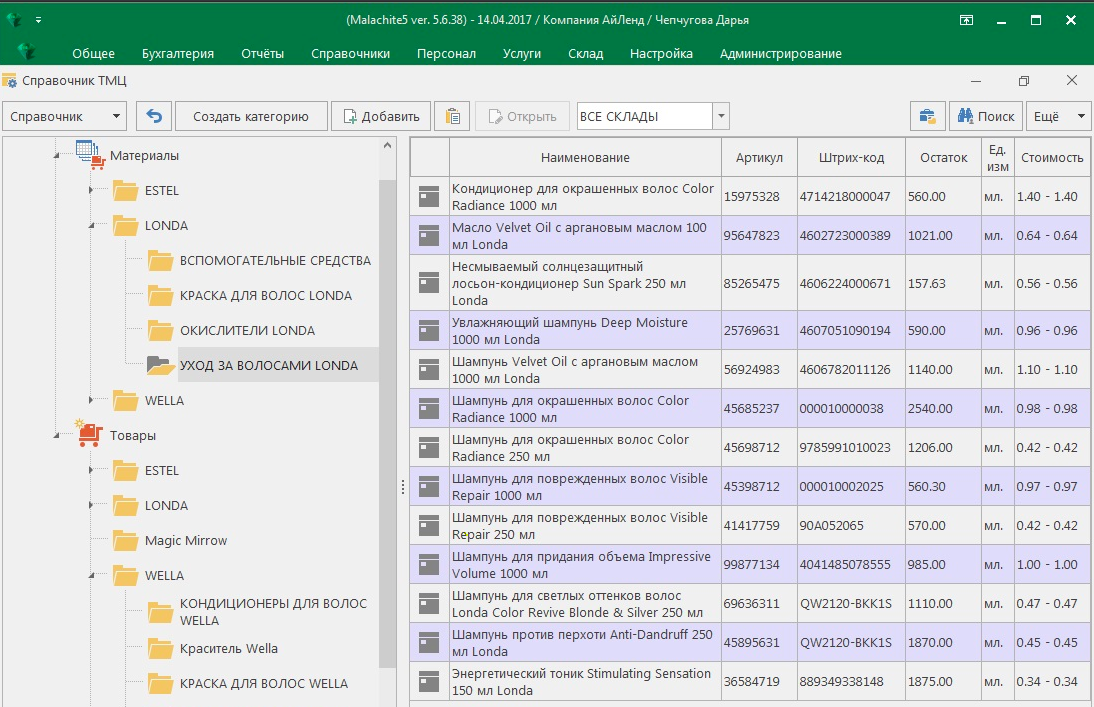Viewport: 1094px width, 707px height.
Task: Select the ОКИСЛИТЕЛИ LONDA folder
Action: 247,331
